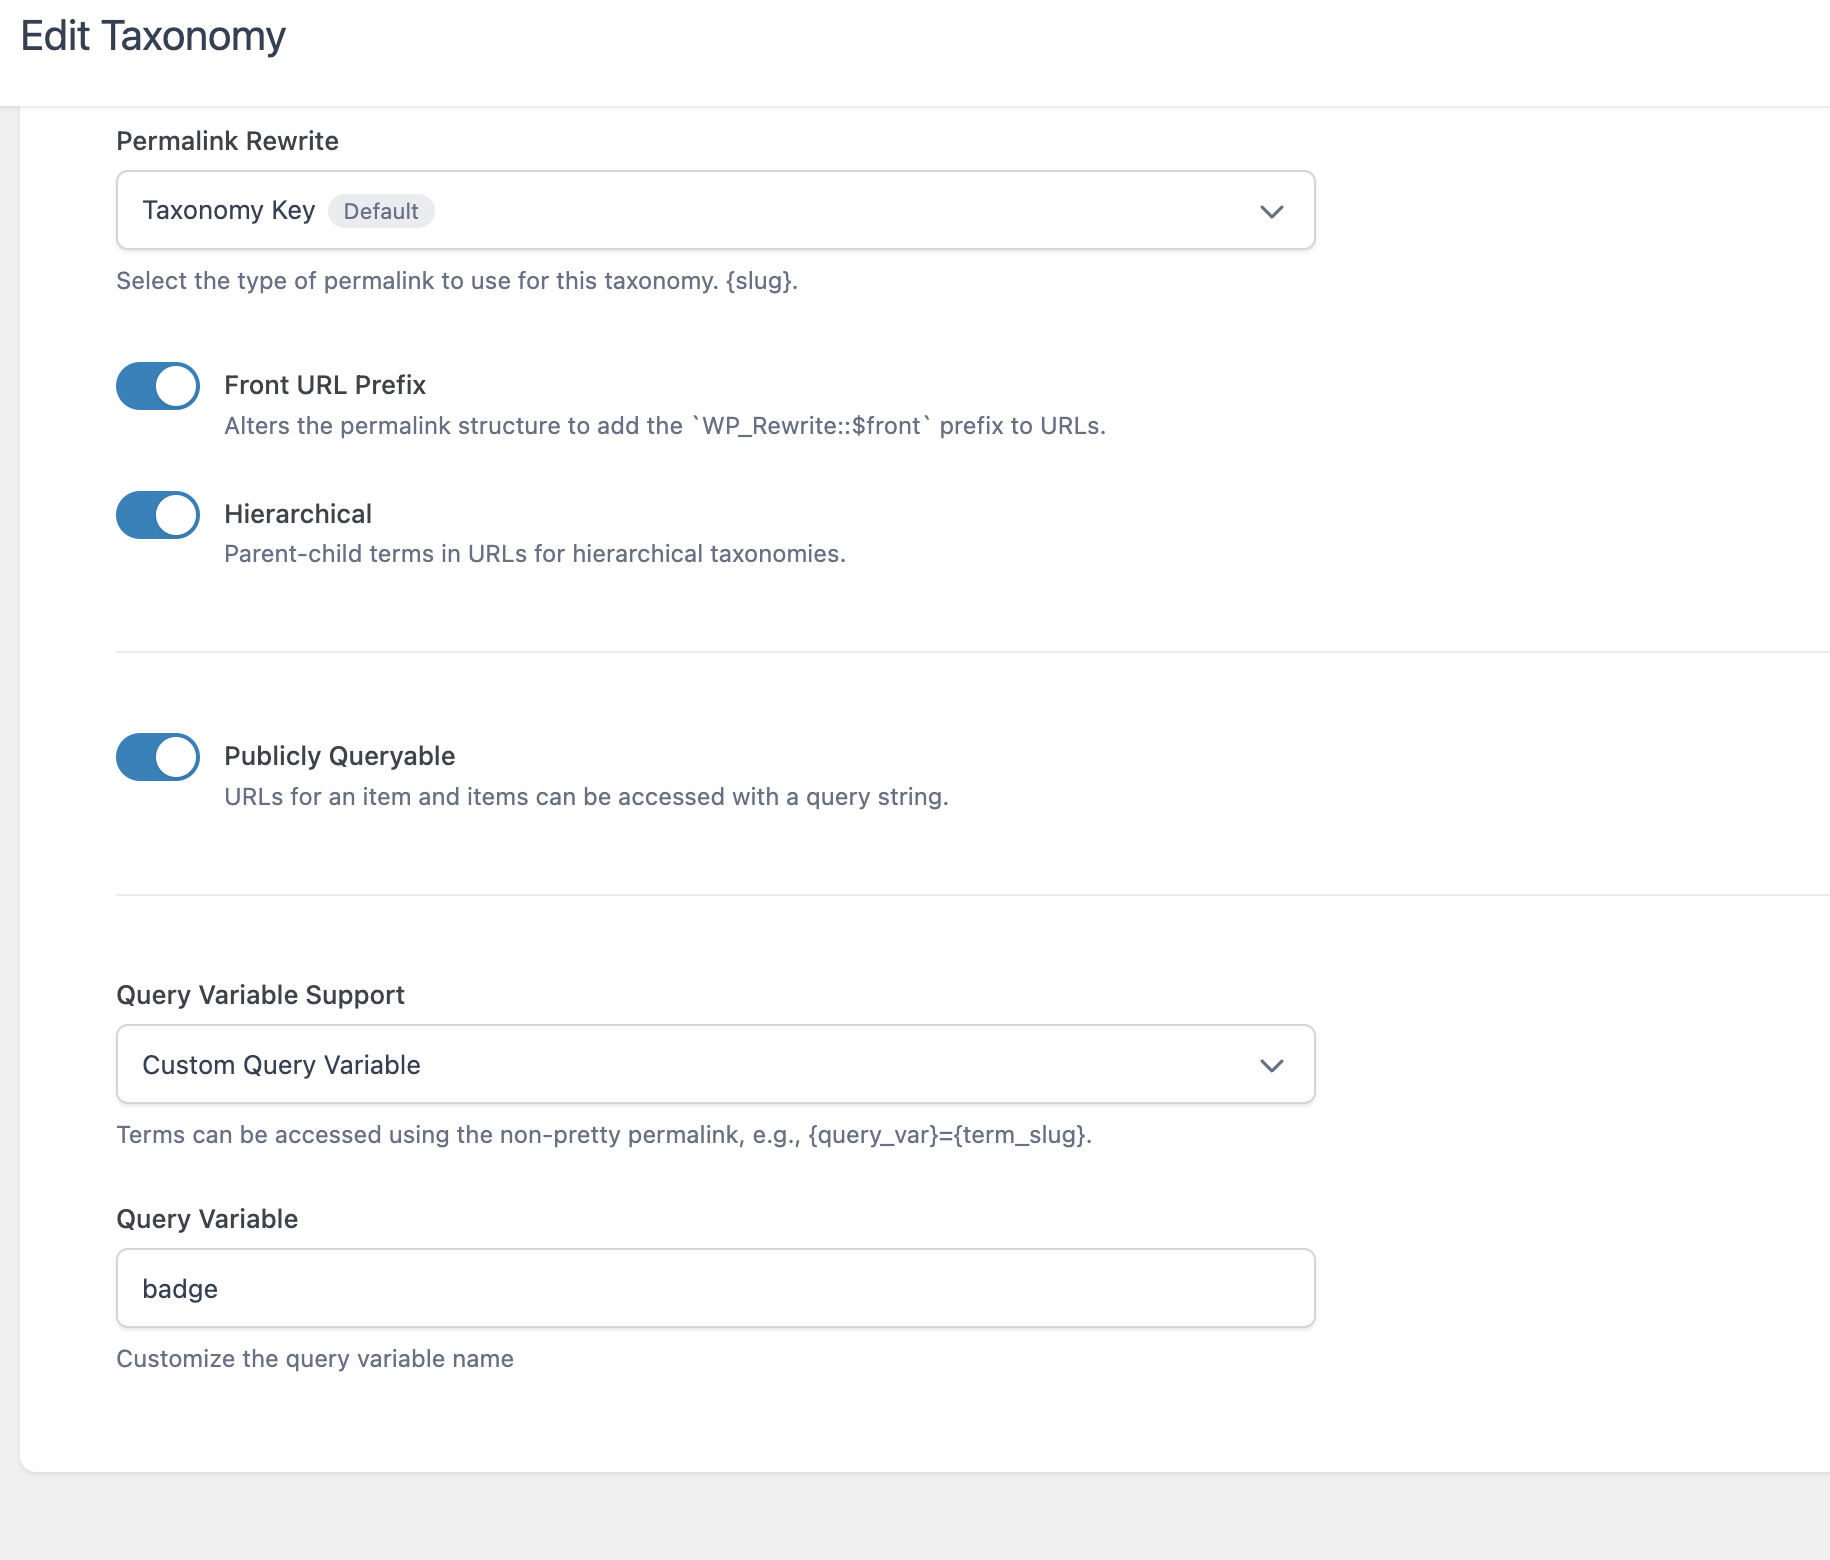1830x1560 pixels.
Task: Click the Query Variable Support chevron arrow
Action: (1271, 1065)
